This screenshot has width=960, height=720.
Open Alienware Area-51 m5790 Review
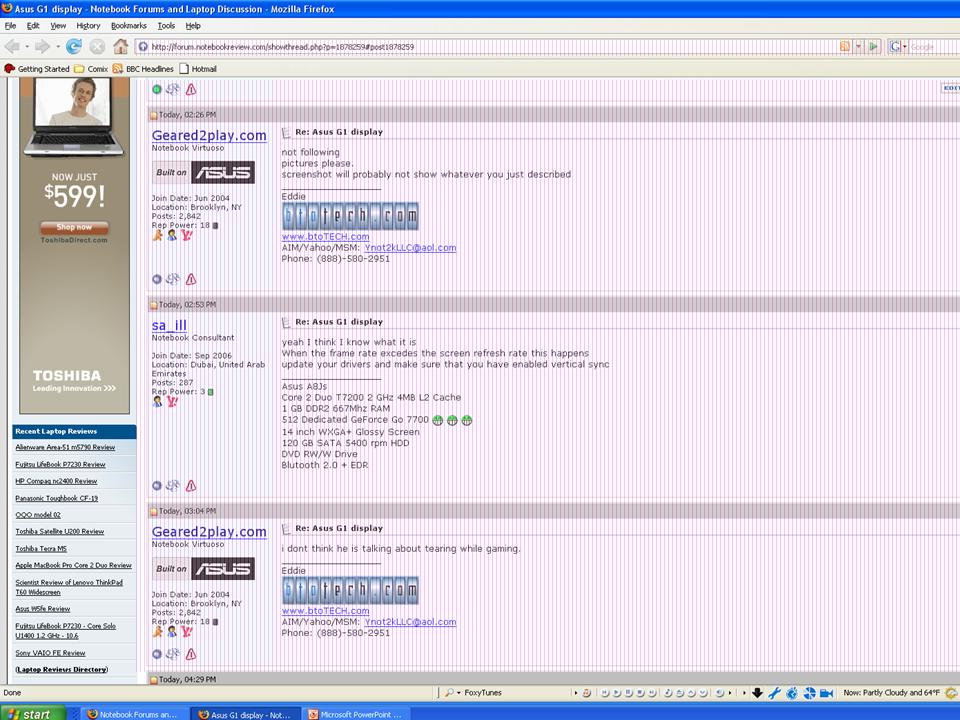click(x=65, y=447)
